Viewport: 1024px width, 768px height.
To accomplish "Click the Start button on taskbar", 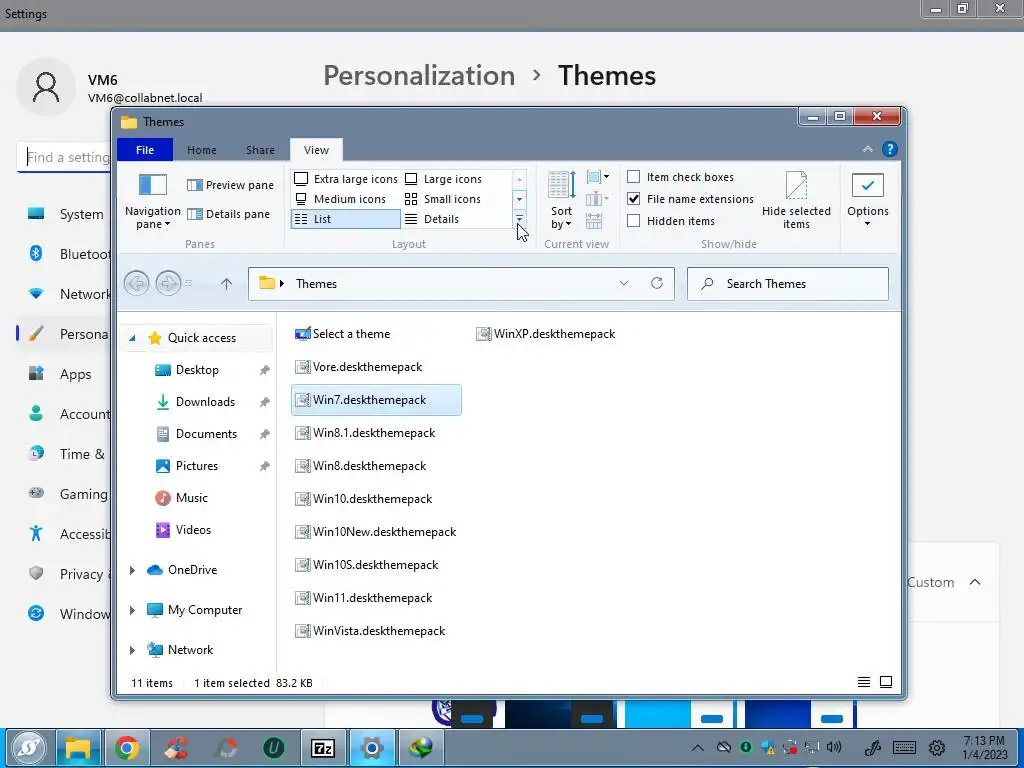I will 28,748.
